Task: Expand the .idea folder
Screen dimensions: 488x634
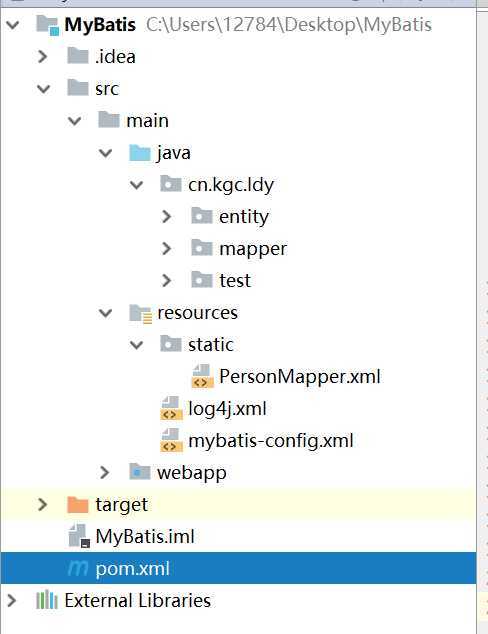Action: click(43, 57)
